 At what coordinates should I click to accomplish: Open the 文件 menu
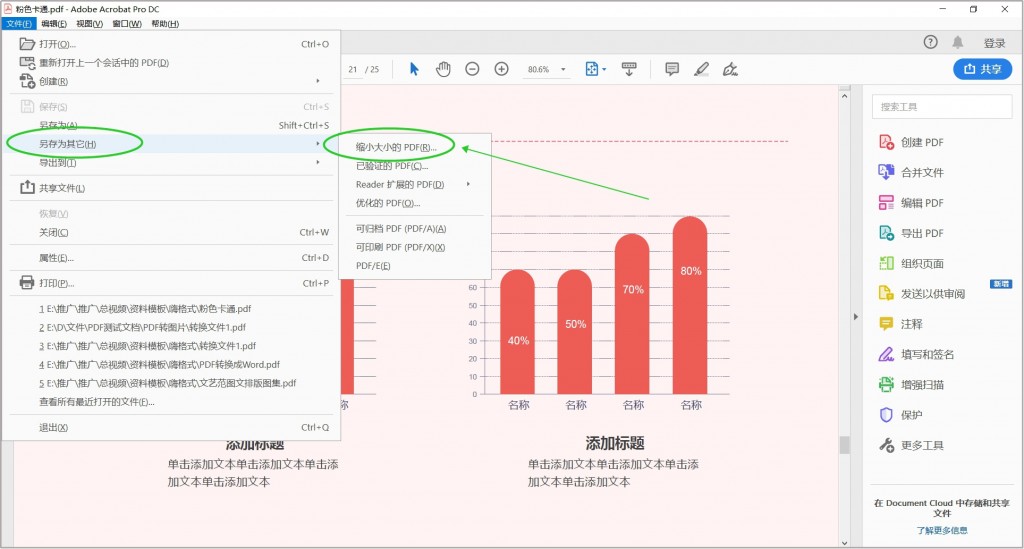(x=19, y=24)
